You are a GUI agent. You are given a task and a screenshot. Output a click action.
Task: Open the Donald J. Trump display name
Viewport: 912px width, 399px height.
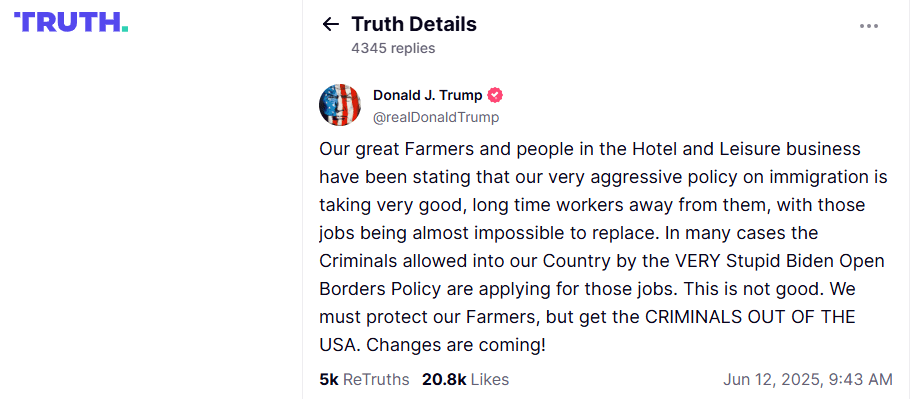[428, 95]
